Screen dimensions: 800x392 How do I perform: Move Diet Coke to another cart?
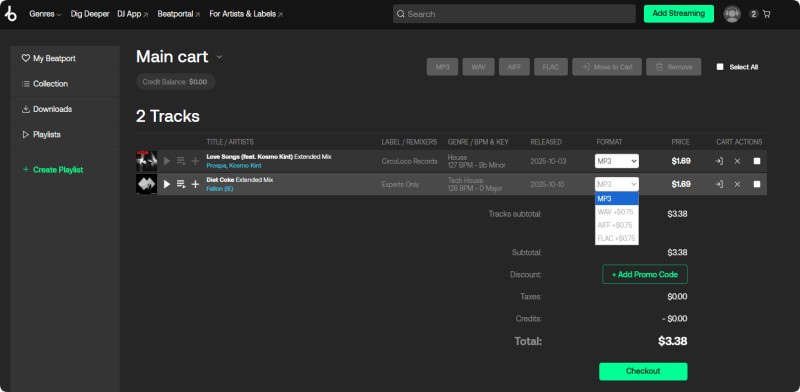(719, 184)
